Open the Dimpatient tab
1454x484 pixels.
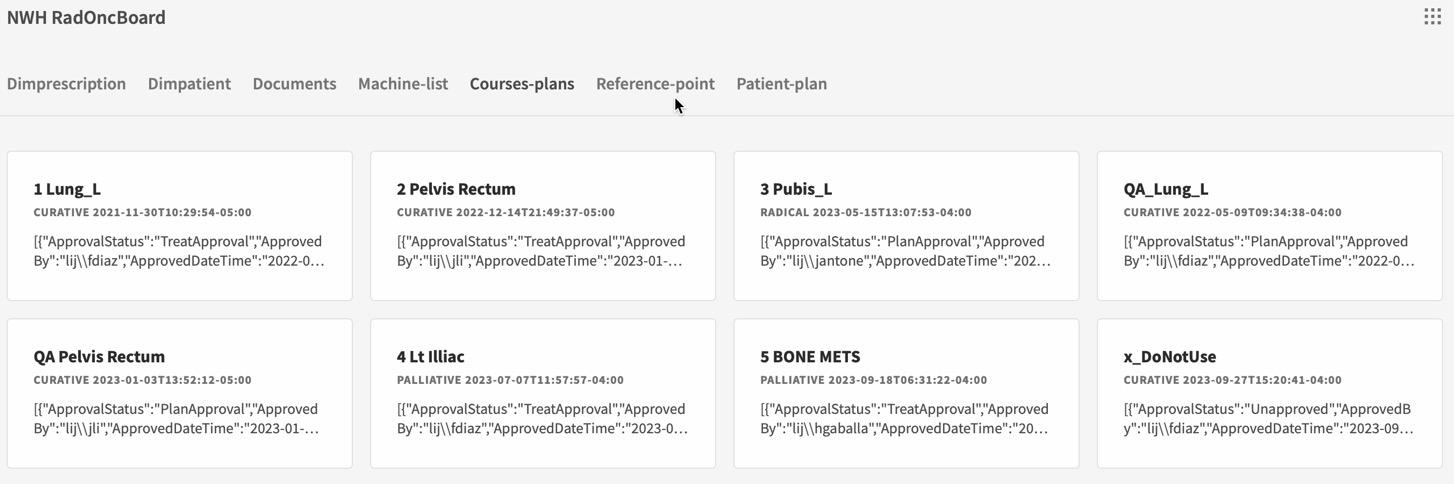tap(189, 84)
